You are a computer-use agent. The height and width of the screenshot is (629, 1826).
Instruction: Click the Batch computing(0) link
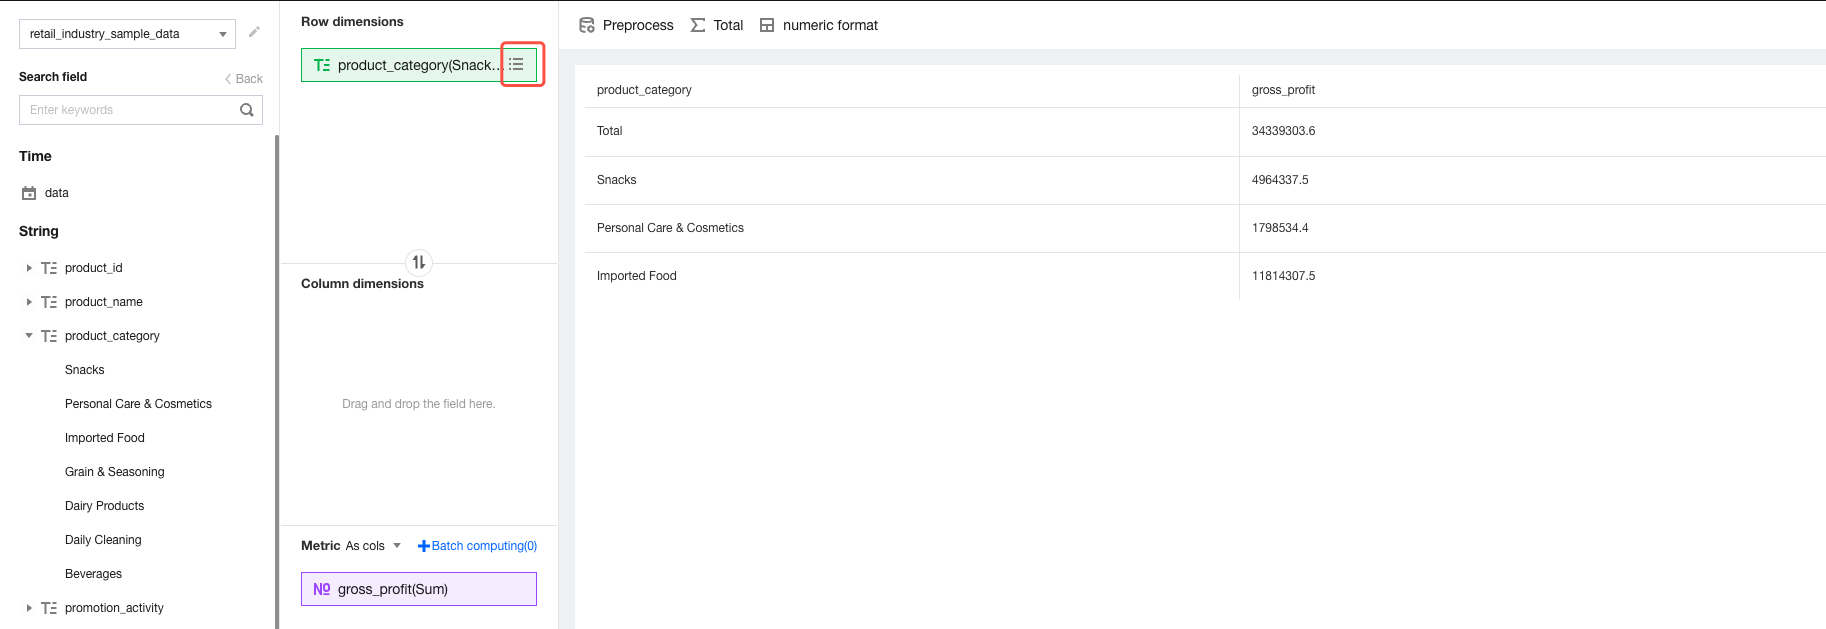point(477,546)
